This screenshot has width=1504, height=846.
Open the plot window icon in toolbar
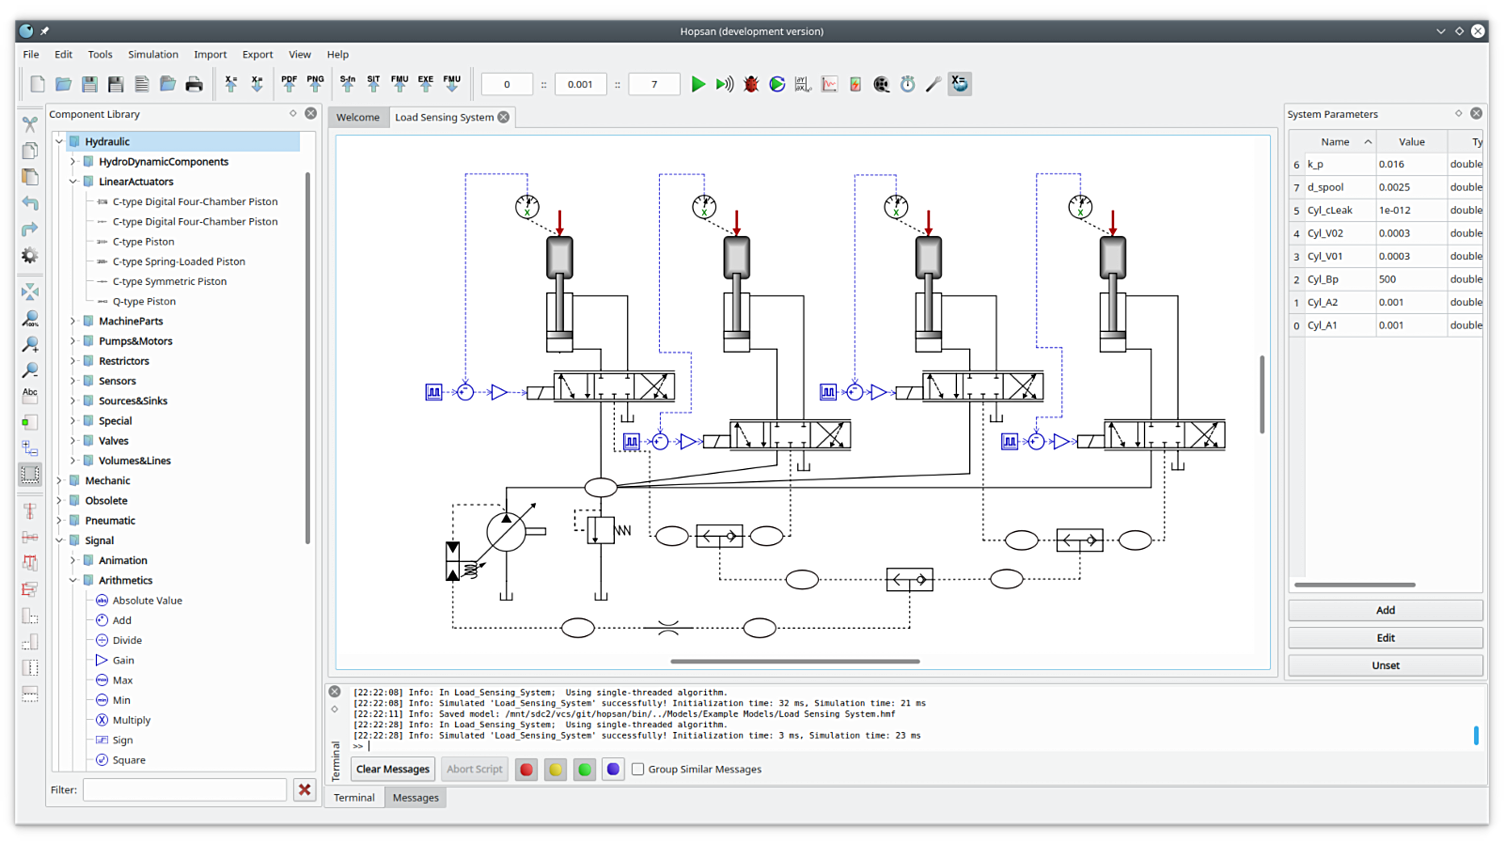(x=829, y=85)
